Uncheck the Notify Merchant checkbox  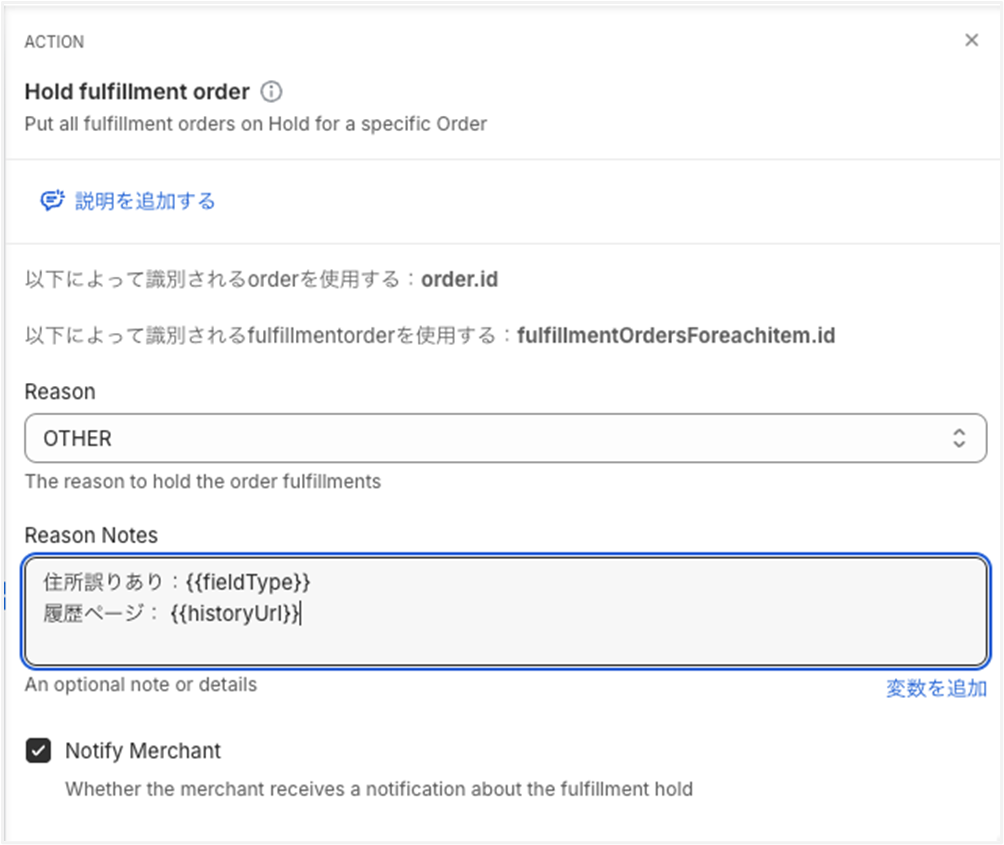[39, 751]
